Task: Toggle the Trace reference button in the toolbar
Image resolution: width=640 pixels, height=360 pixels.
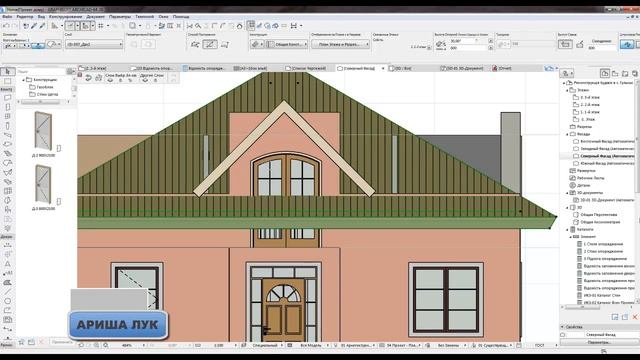Action: tap(132, 26)
